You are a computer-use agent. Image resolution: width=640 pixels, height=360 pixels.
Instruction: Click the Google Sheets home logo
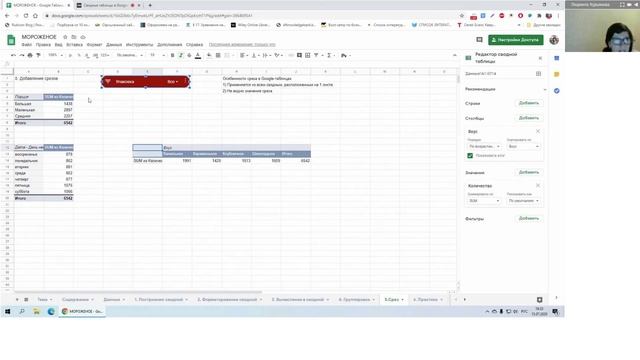[11, 40]
